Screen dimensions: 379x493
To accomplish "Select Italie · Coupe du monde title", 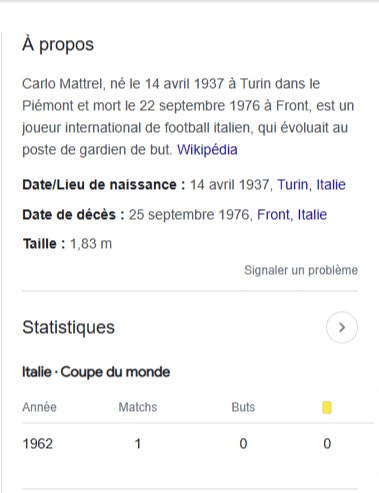I will tap(96, 372).
